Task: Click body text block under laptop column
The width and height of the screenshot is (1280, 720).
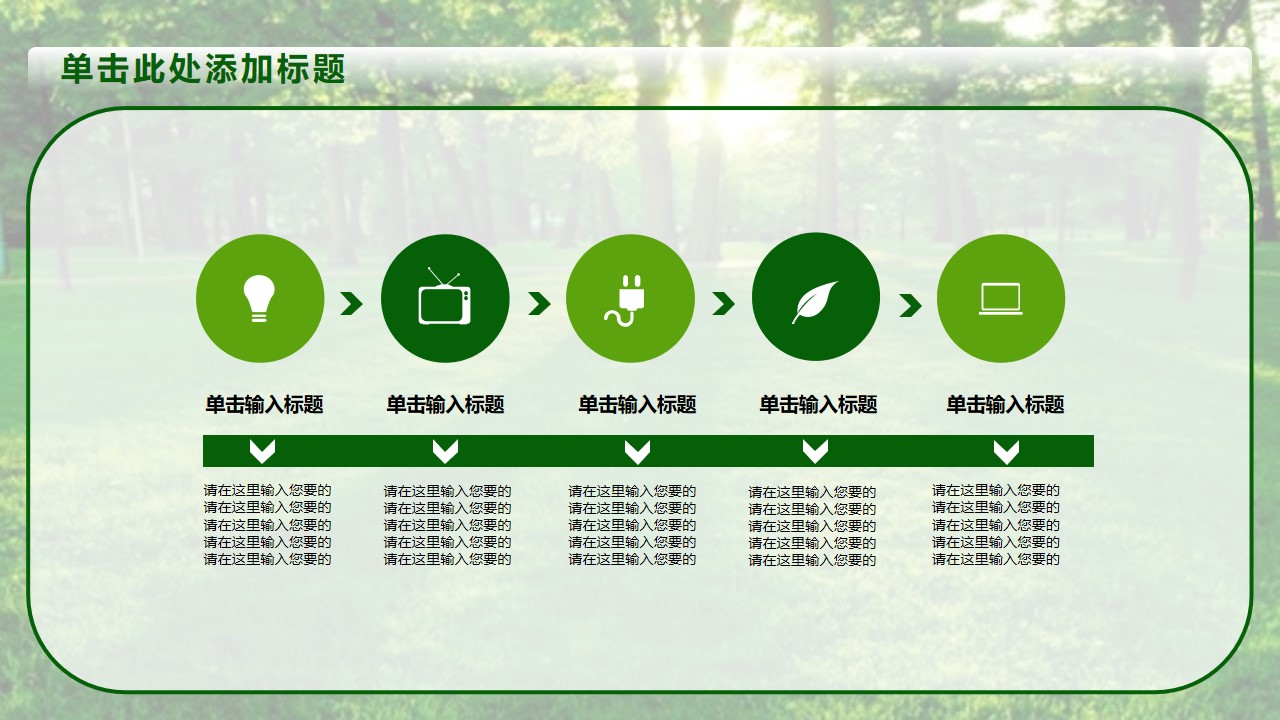Action: [x=997, y=525]
